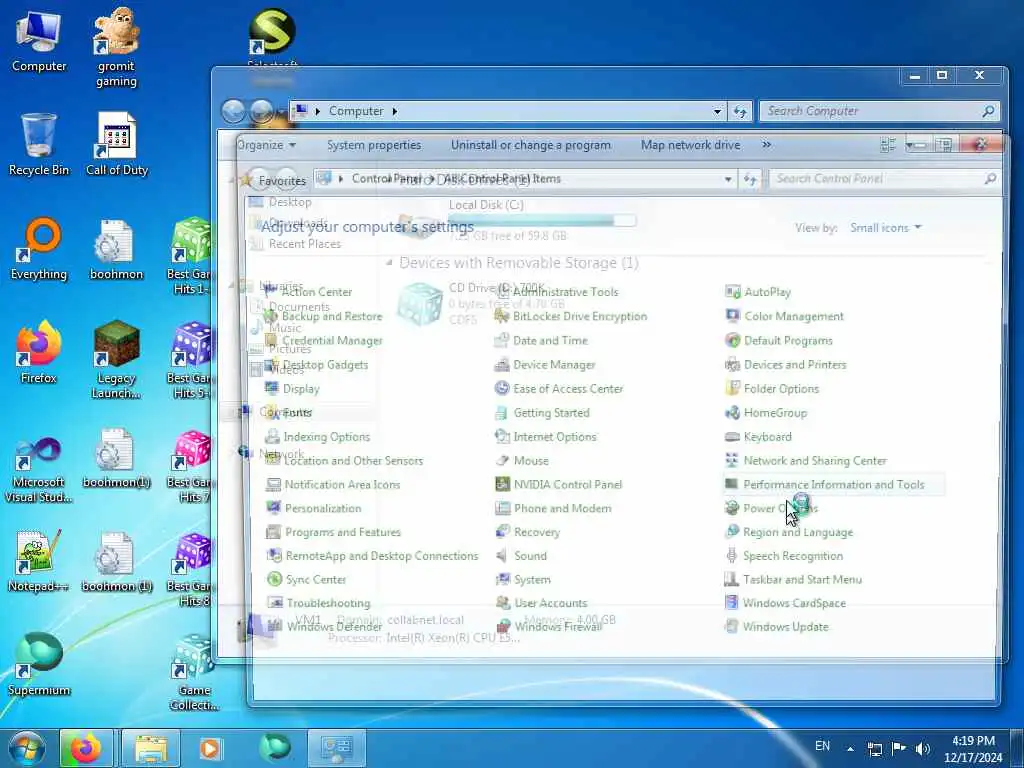Open NVIDIA Control Panel item
Viewport: 1024px width, 768px height.
click(558, 484)
